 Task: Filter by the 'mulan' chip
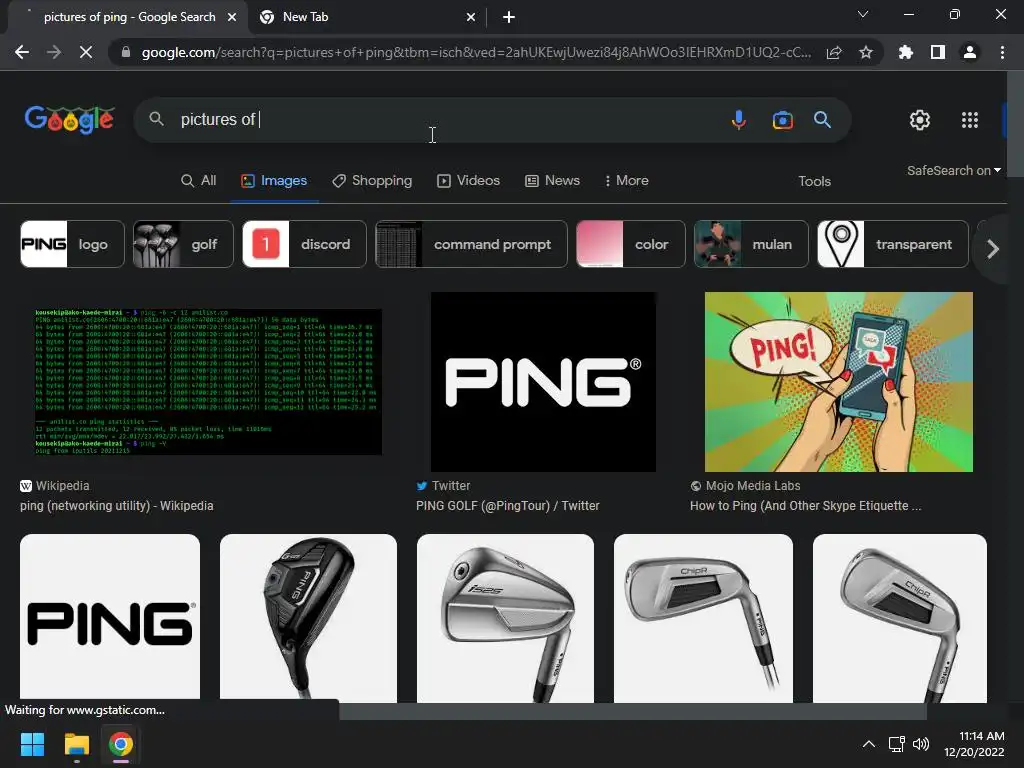[751, 244]
